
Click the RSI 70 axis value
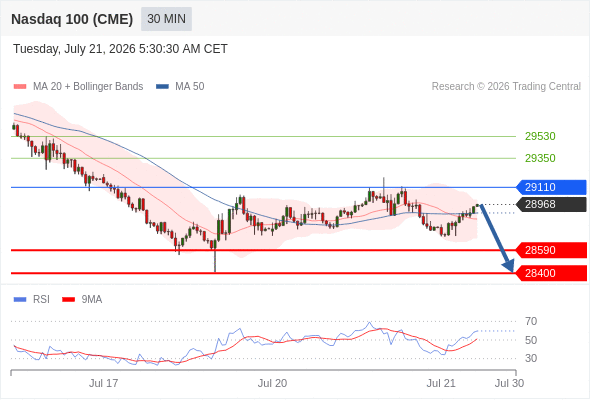531,321
